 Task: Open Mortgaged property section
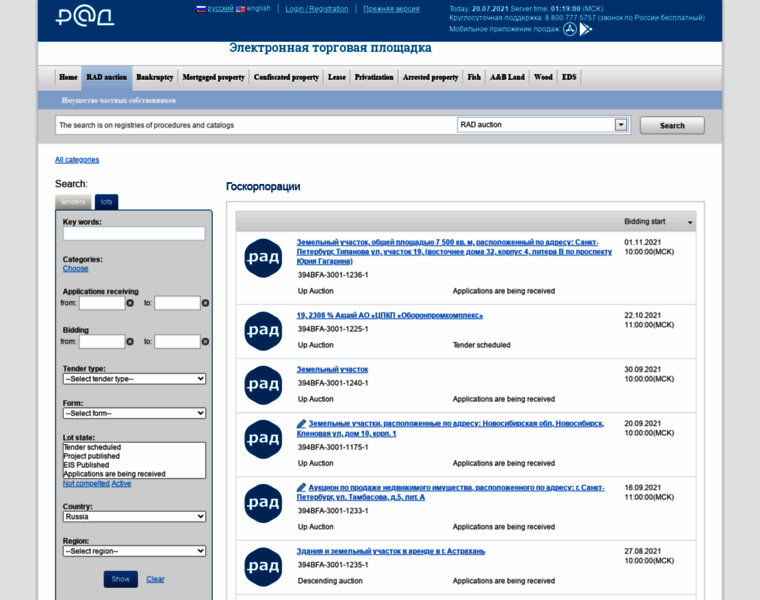213,77
